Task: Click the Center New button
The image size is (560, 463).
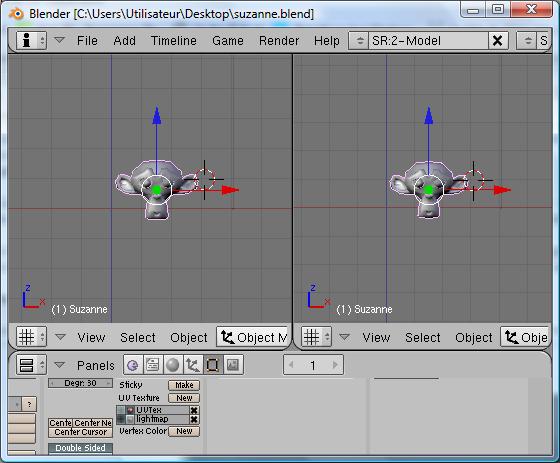Action: pyautogui.click(x=93, y=423)
